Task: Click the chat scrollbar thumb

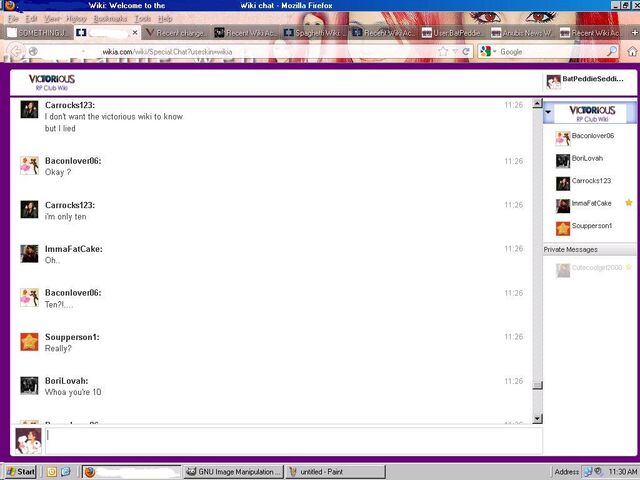Action: click(x=538, y=385)
